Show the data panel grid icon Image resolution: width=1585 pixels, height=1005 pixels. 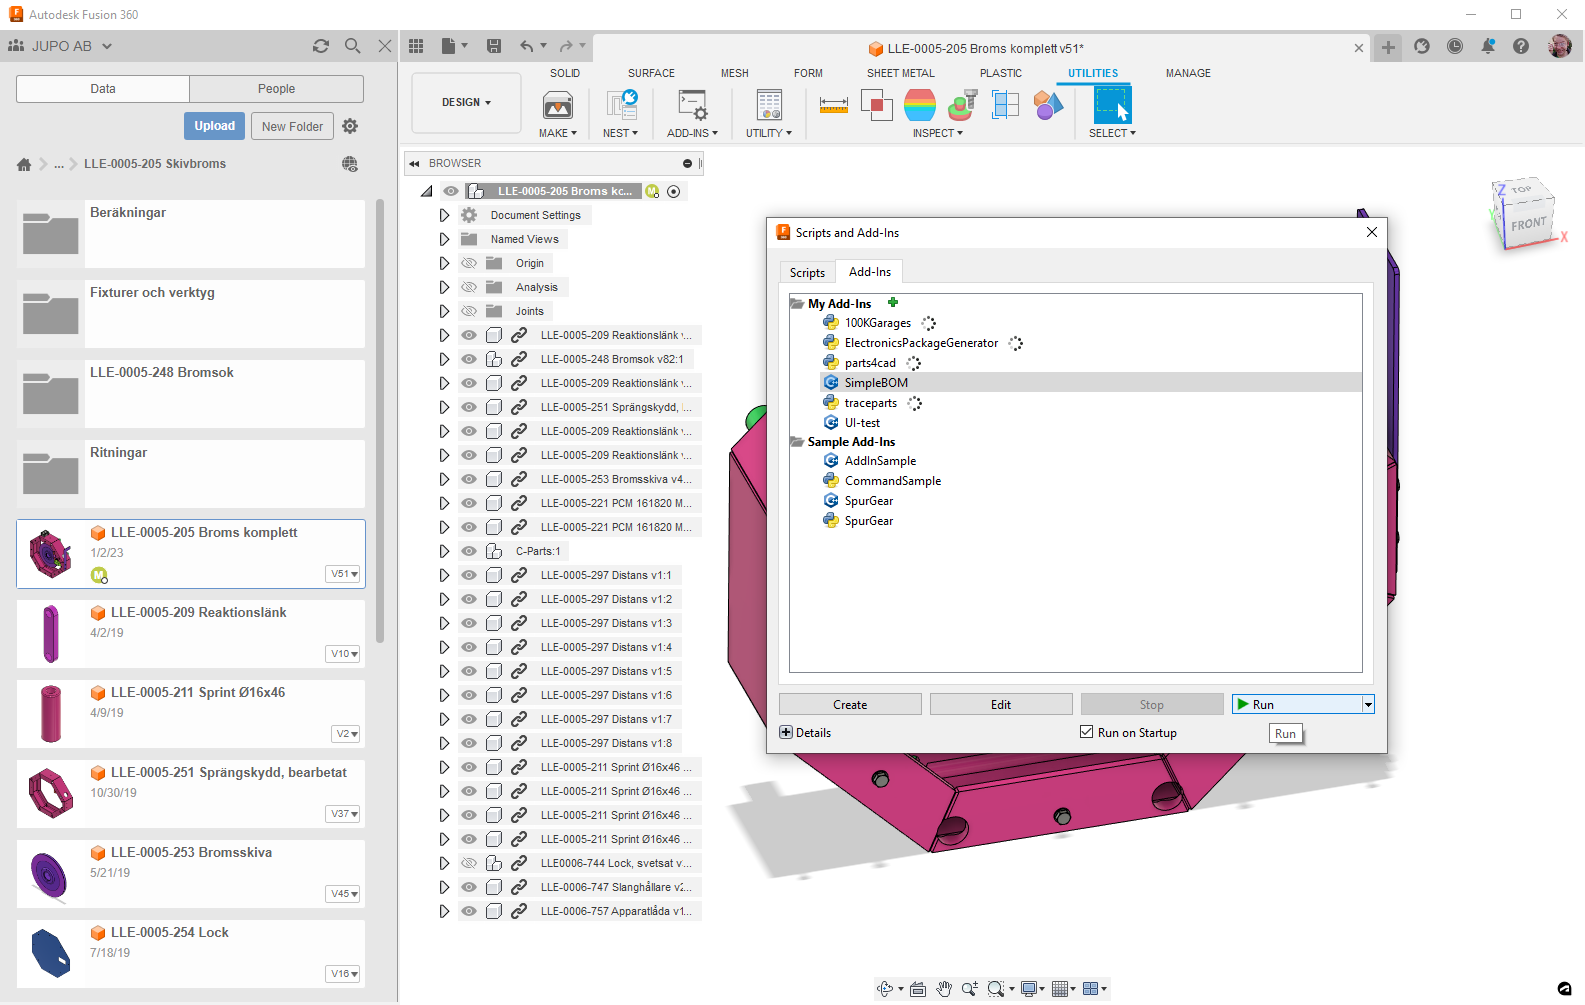416,46
